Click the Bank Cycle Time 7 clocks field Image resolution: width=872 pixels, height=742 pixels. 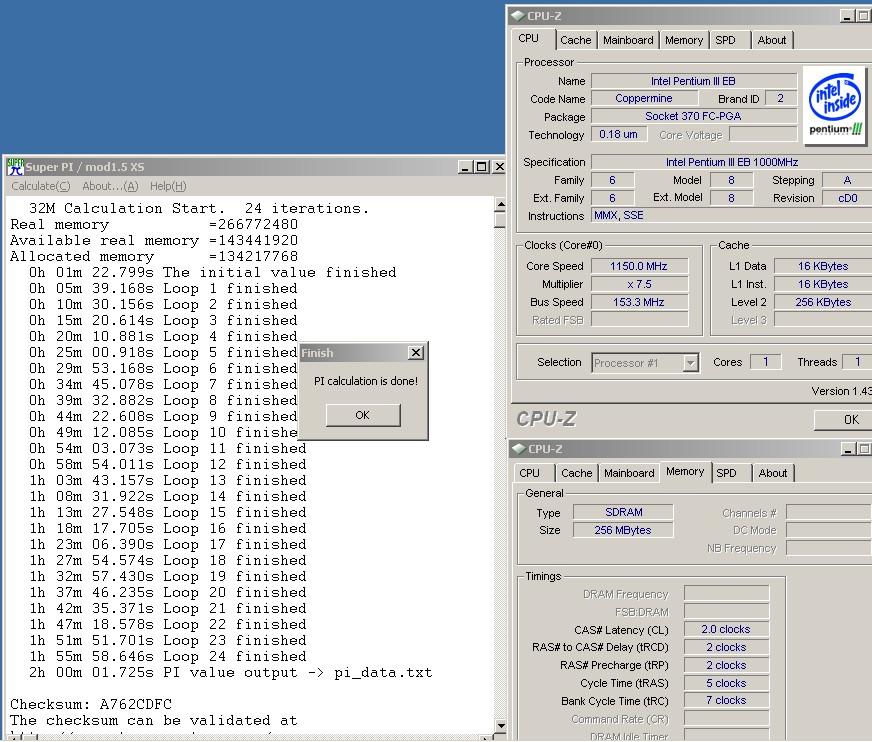coord(726,700)
